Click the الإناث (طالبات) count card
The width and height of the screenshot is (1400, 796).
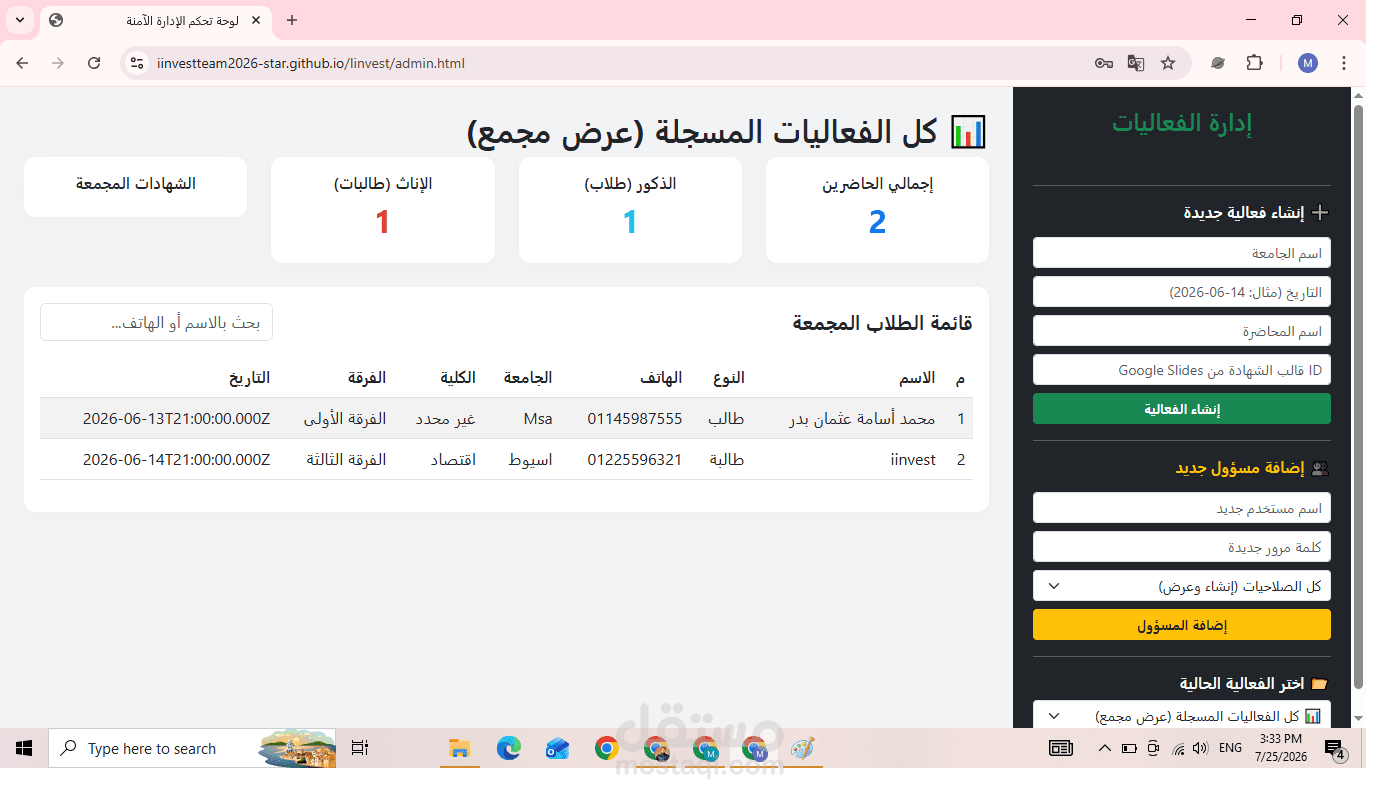point(383,210)
